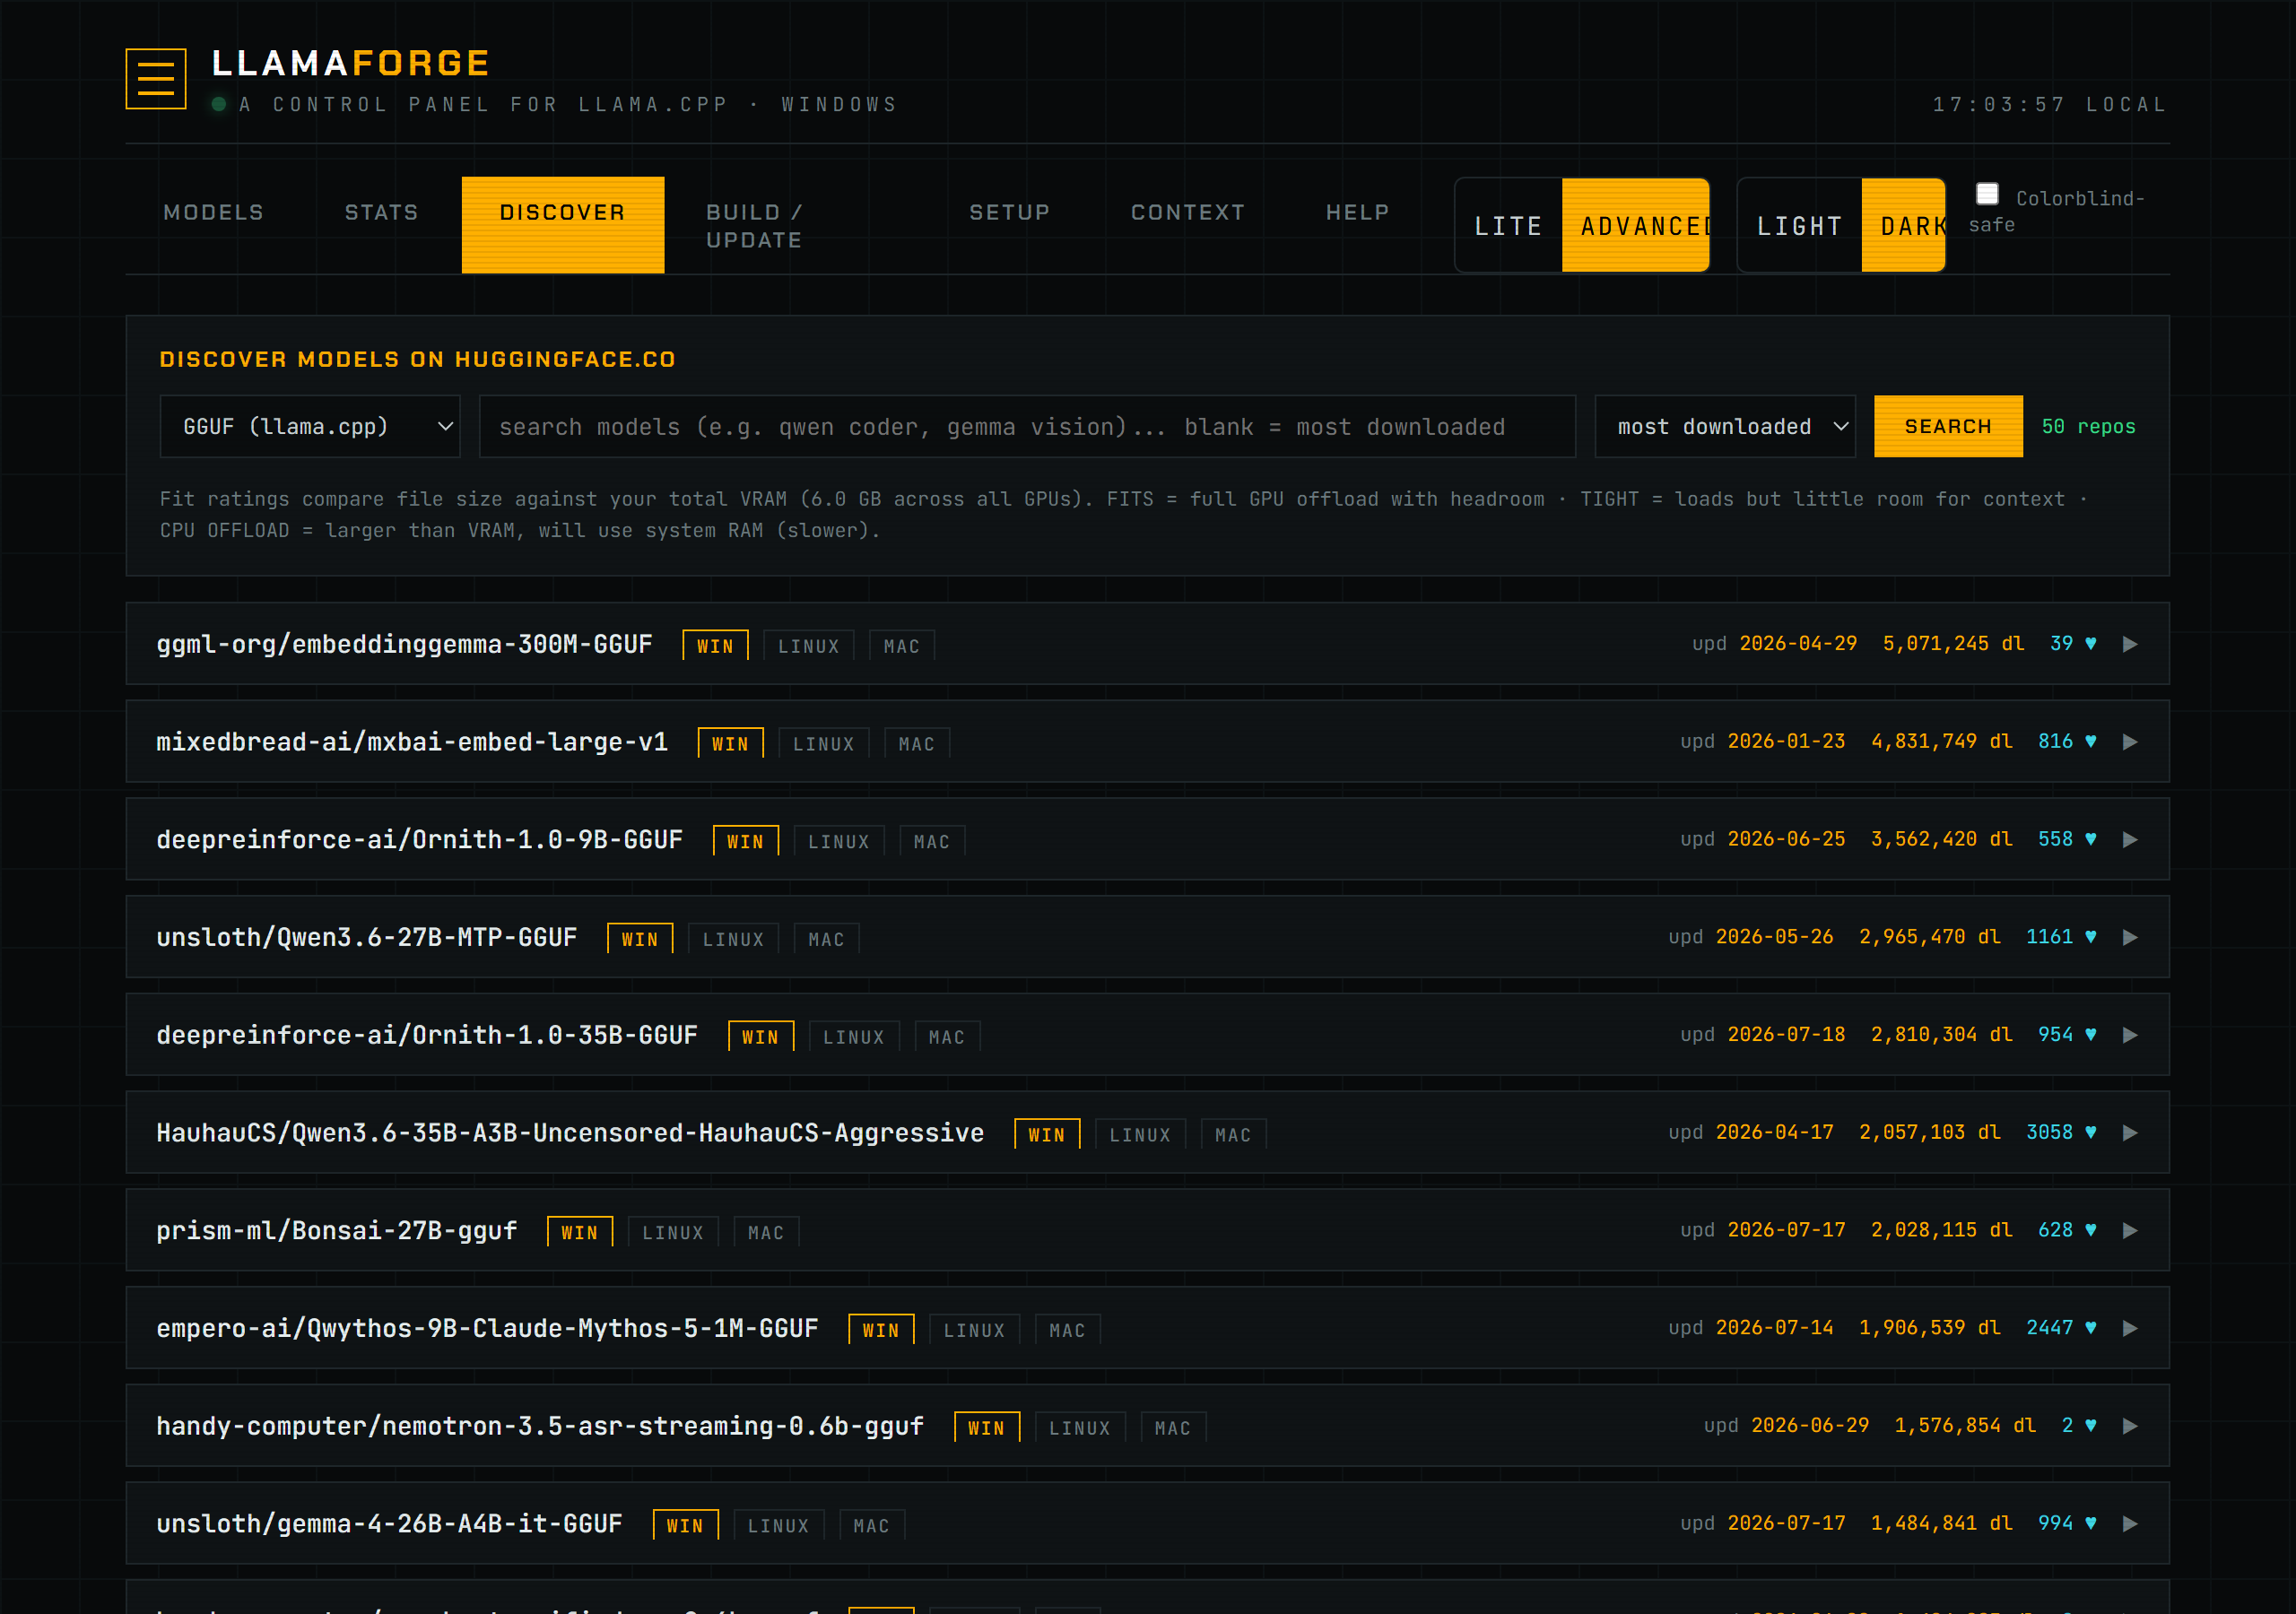
Task: Click 'DISCOVER MODELS ON HUGGINGFACE.CO' heading
Action: tap(418, 359)
